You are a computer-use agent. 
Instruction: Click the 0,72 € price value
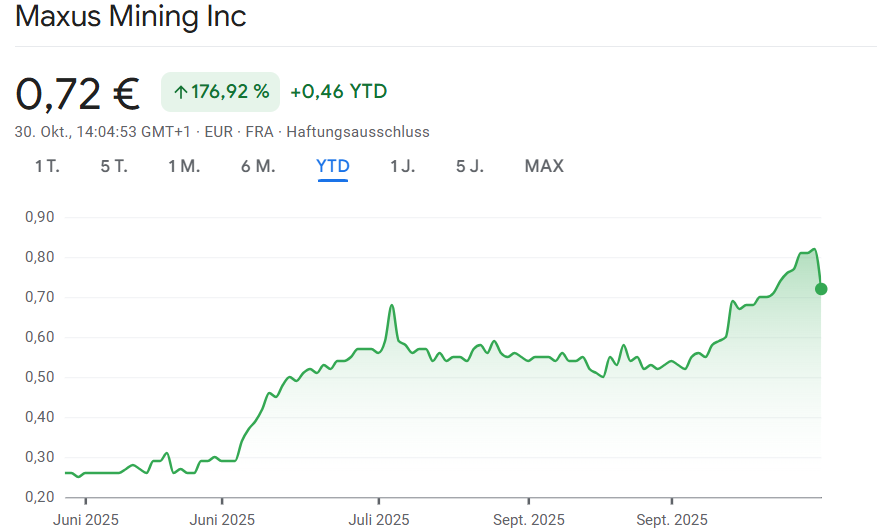click(77, 93)
